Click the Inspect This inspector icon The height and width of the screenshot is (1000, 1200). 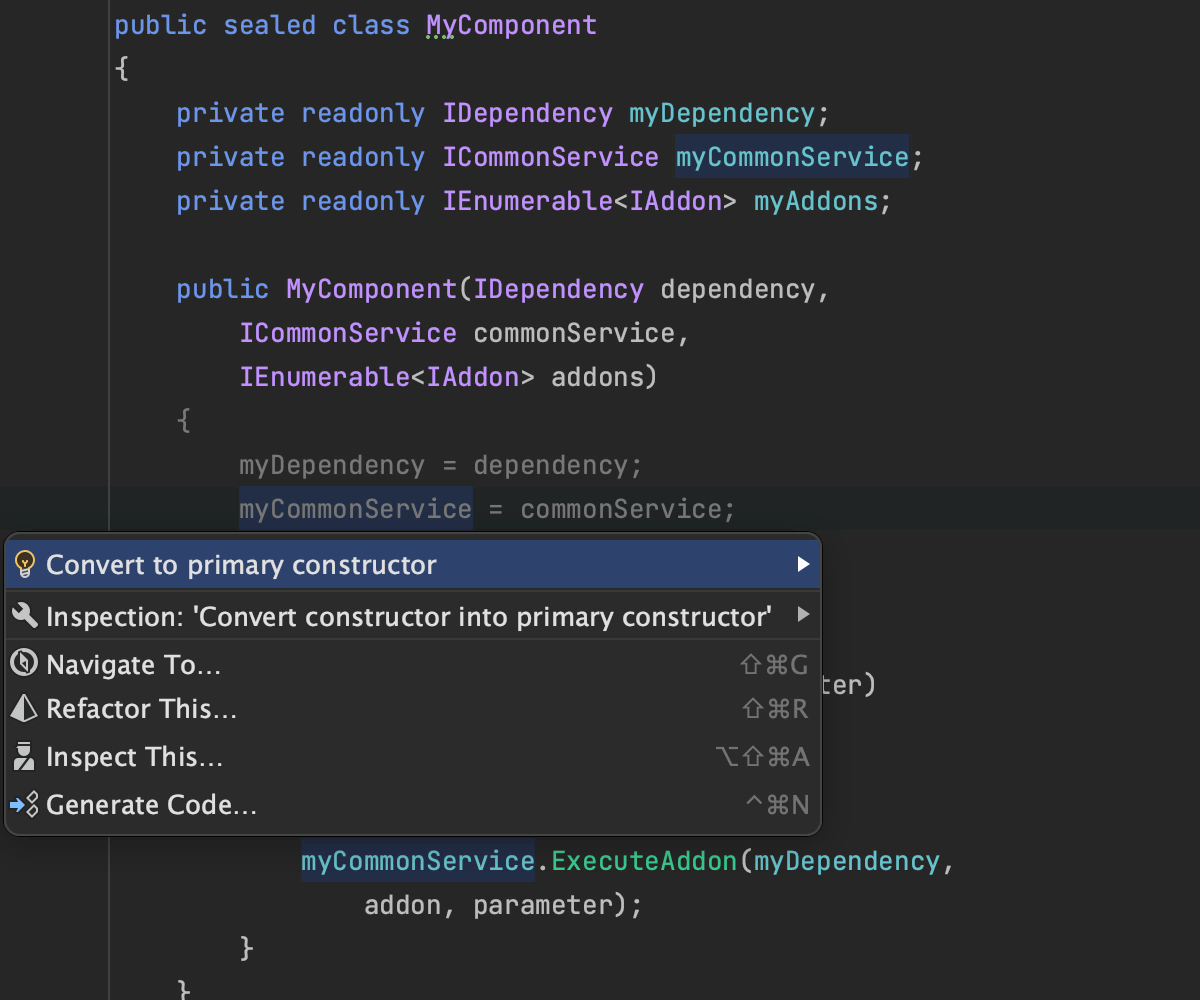click(25, 757)
